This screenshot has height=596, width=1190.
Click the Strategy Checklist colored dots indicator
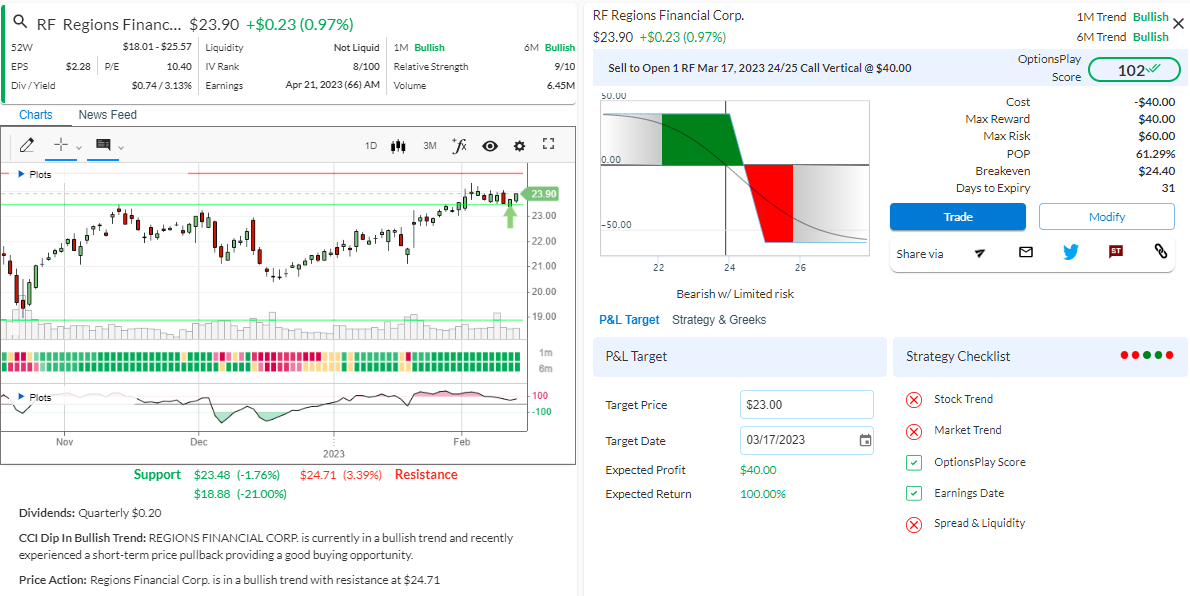click(1147, 355)
